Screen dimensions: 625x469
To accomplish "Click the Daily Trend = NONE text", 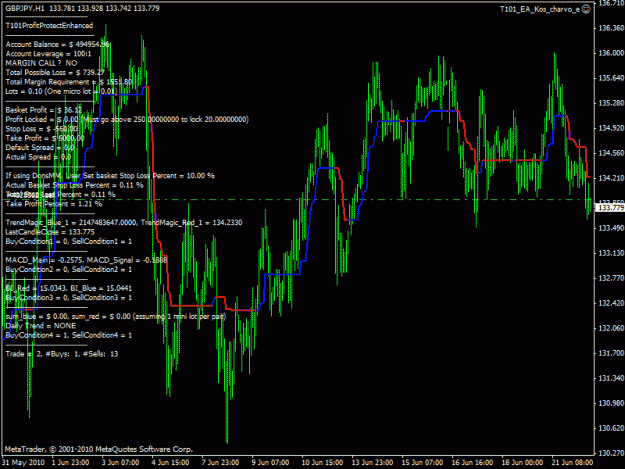I will click(x=41, y=326).
